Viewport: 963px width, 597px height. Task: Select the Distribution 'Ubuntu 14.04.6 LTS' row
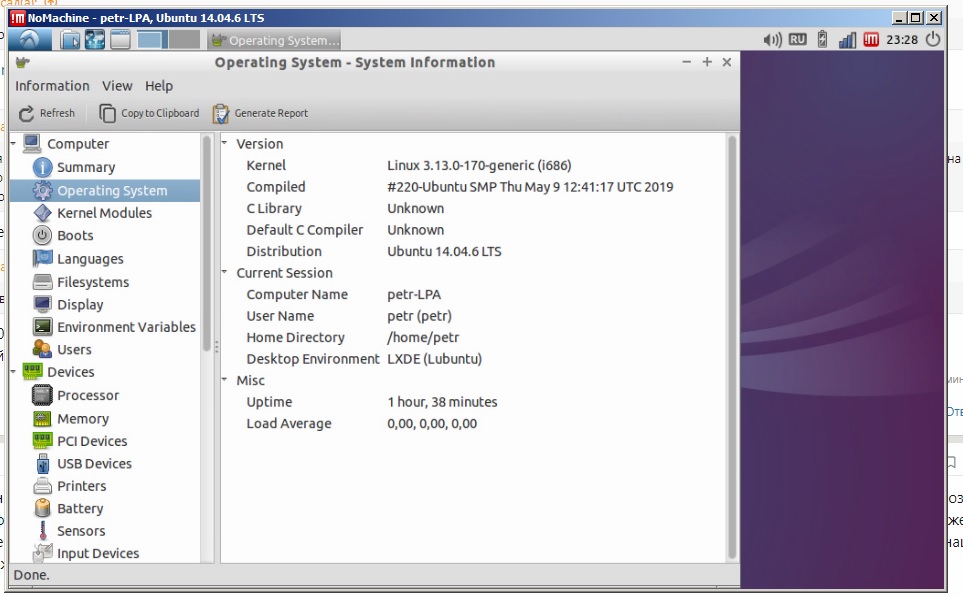(473, 251)
